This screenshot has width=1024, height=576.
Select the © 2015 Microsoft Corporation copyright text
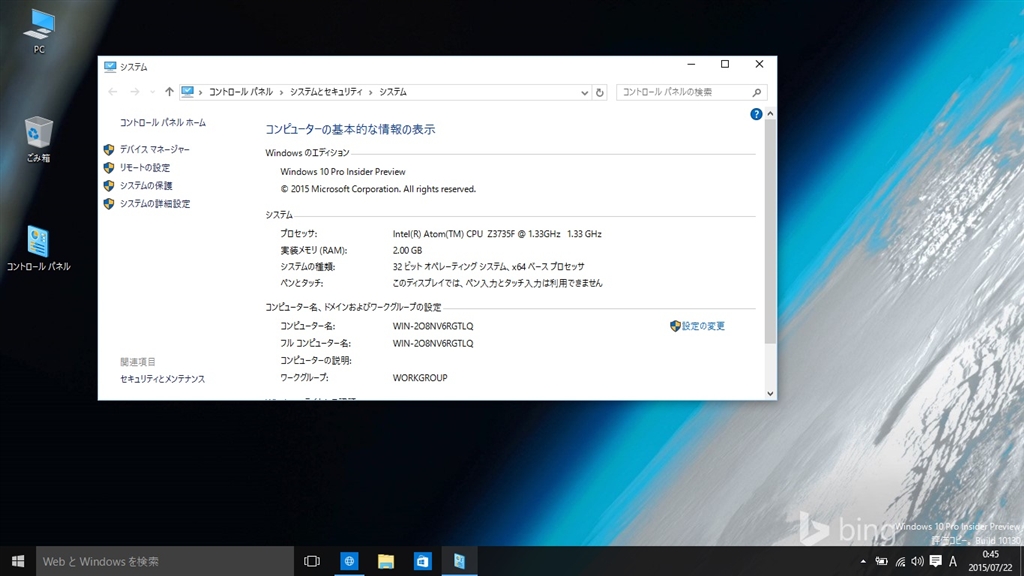pos(378,189)
